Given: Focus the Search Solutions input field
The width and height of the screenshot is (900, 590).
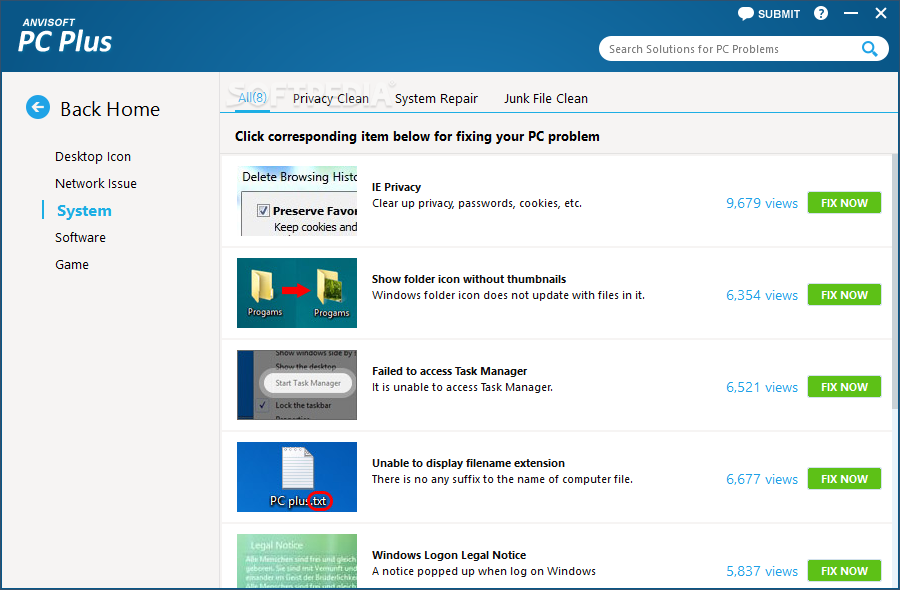Looking at the screenshot, I should point(743,49).
